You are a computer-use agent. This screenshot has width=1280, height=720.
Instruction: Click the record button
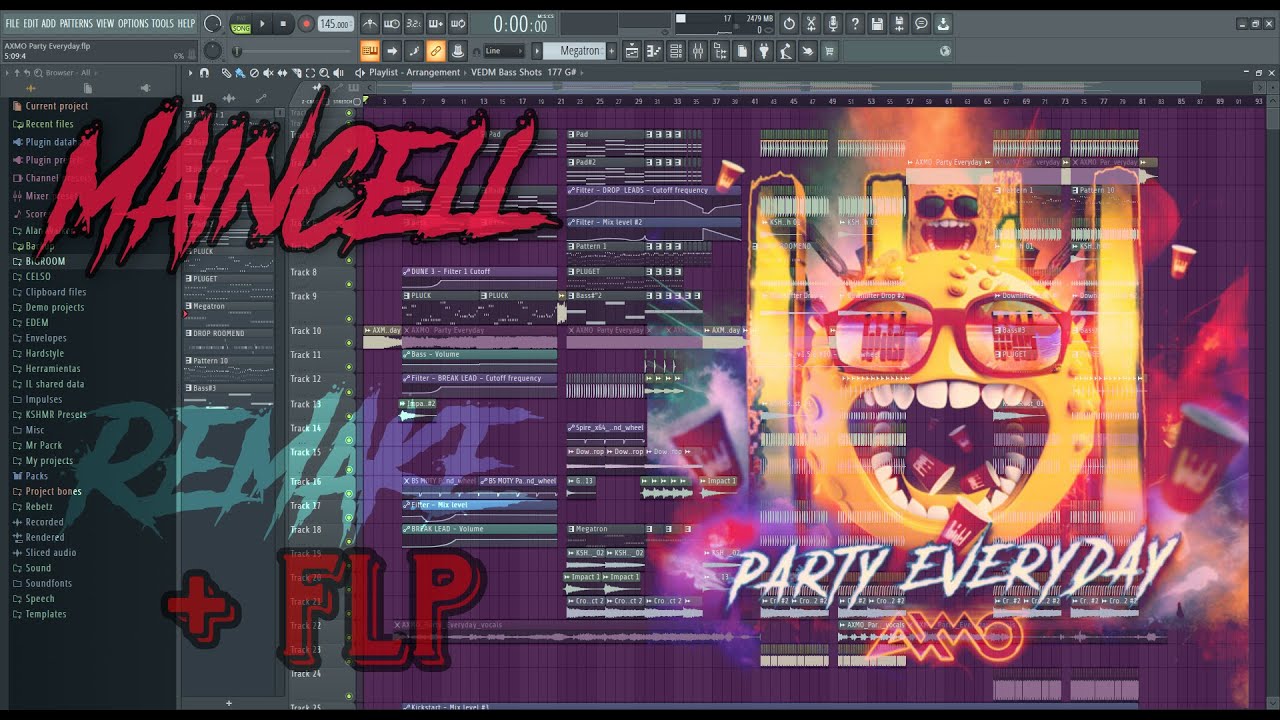pos(305,24)
